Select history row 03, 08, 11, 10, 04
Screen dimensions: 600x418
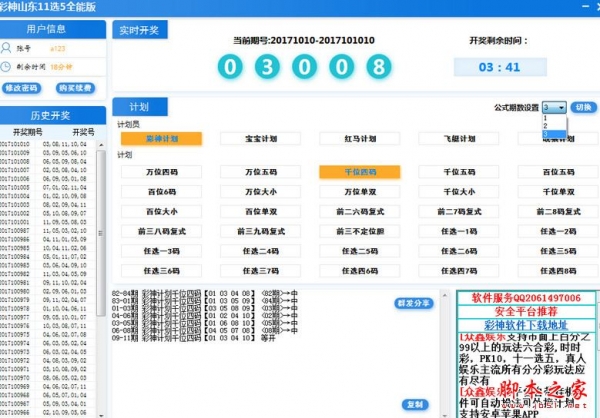(x=48, y=144)
